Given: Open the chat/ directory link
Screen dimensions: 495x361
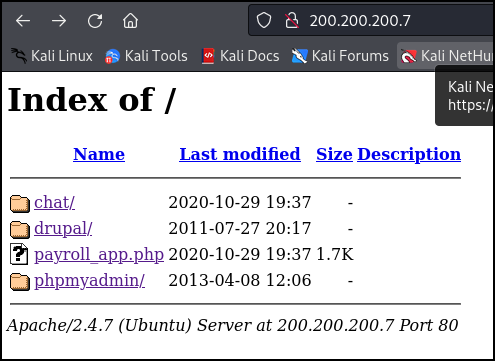Looking at the screenshot, I should click(55, 202).
